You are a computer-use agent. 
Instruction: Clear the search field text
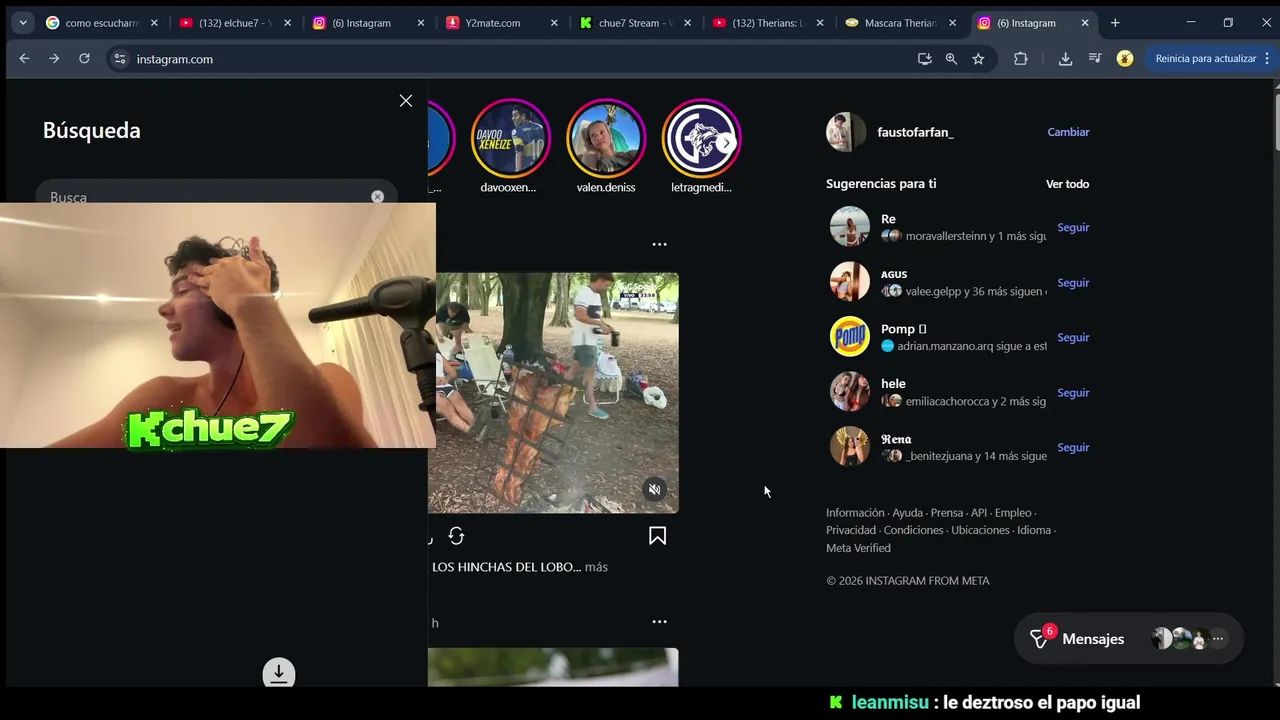coord(377,197)
